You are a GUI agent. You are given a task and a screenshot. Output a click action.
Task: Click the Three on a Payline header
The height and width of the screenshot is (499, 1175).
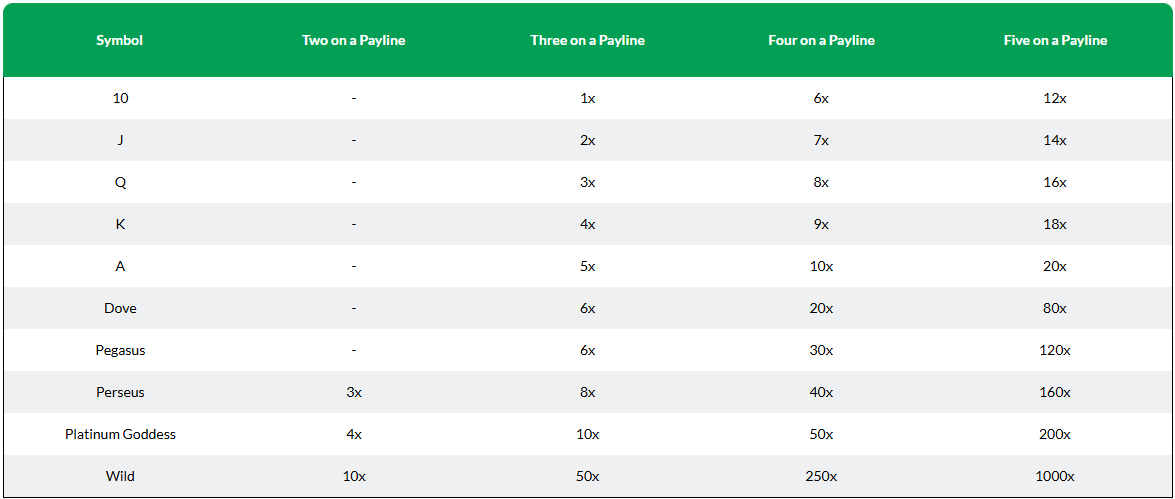coord(588,40)
